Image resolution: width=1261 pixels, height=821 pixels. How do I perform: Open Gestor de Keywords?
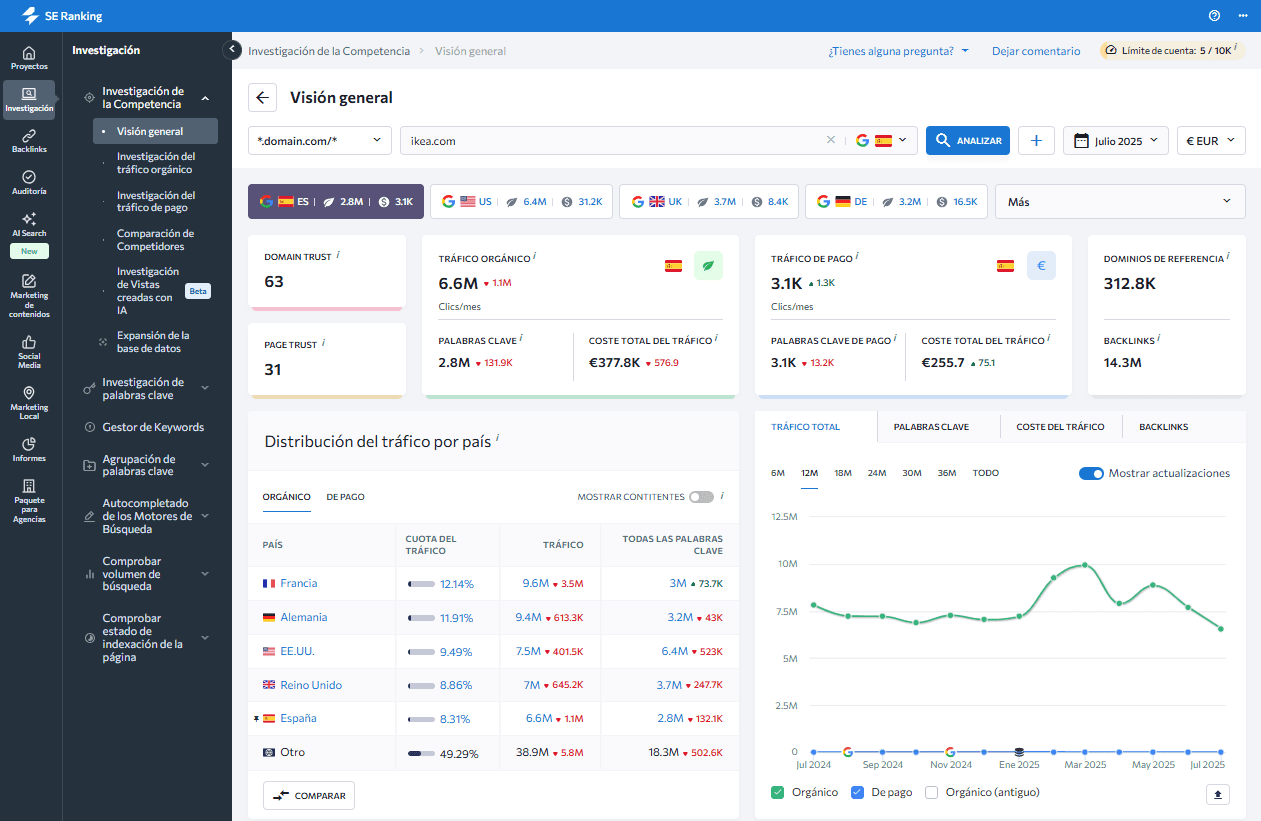coord(153,427)
